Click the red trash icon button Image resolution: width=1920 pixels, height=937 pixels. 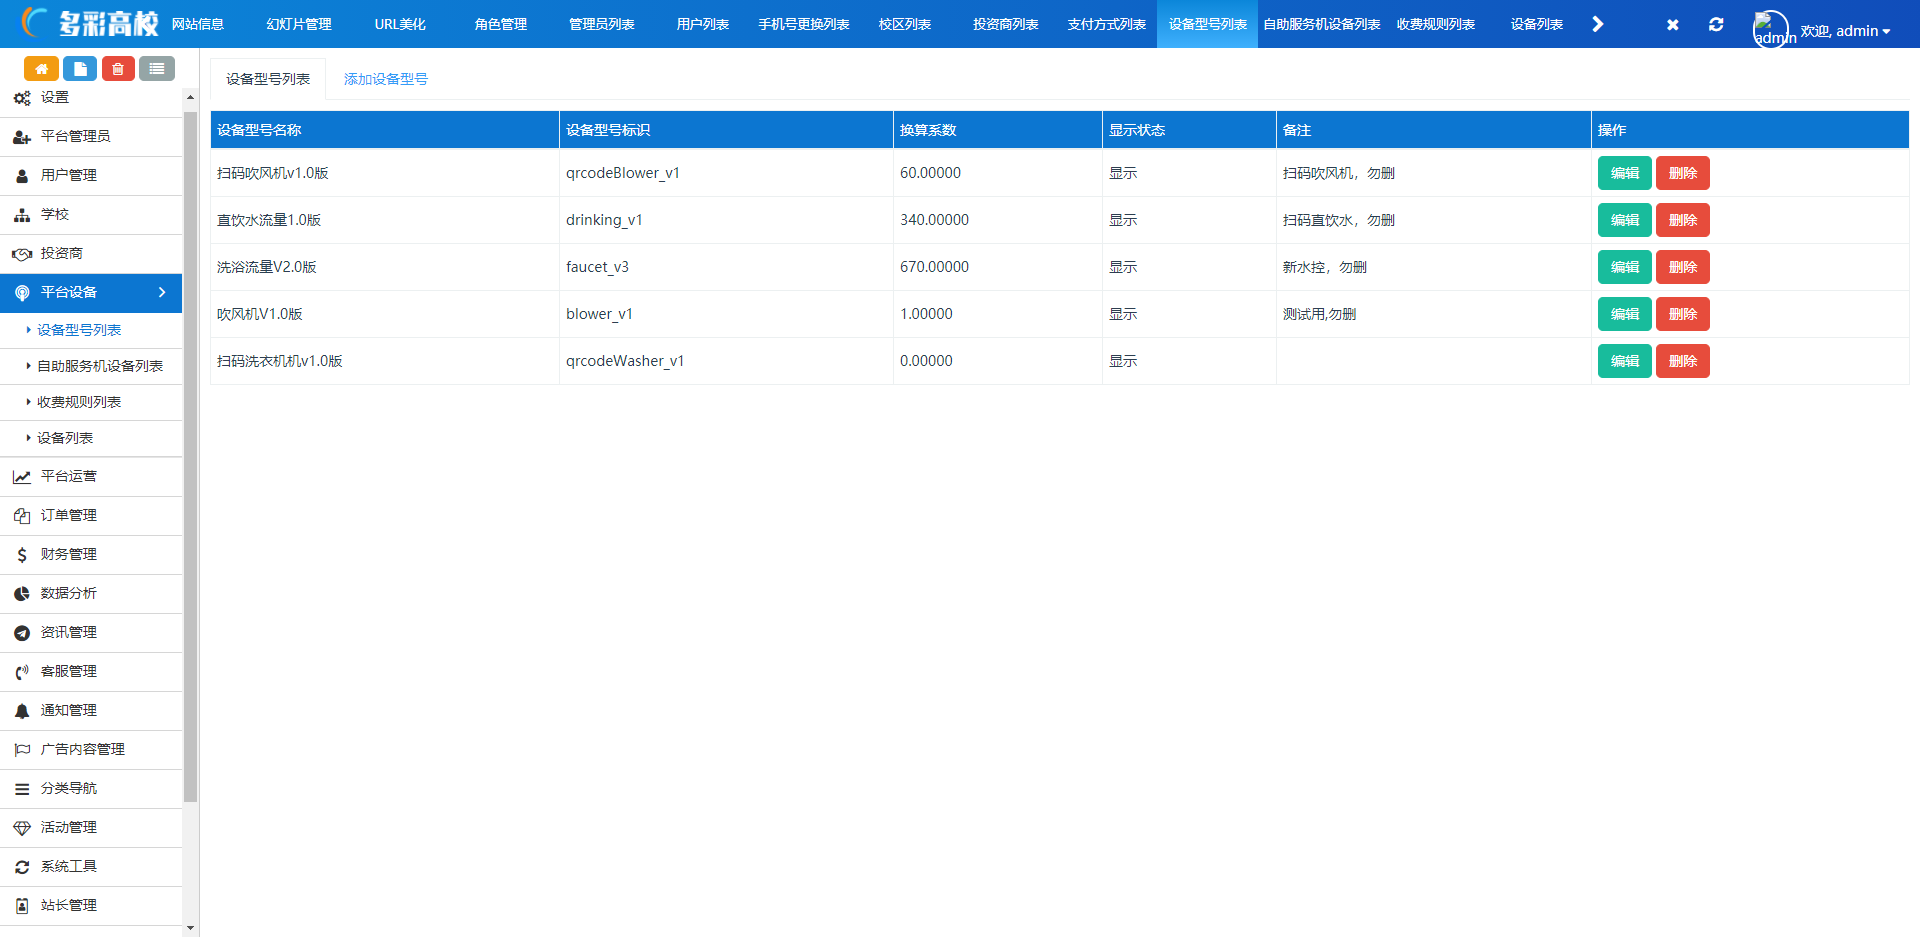point(118,69)
